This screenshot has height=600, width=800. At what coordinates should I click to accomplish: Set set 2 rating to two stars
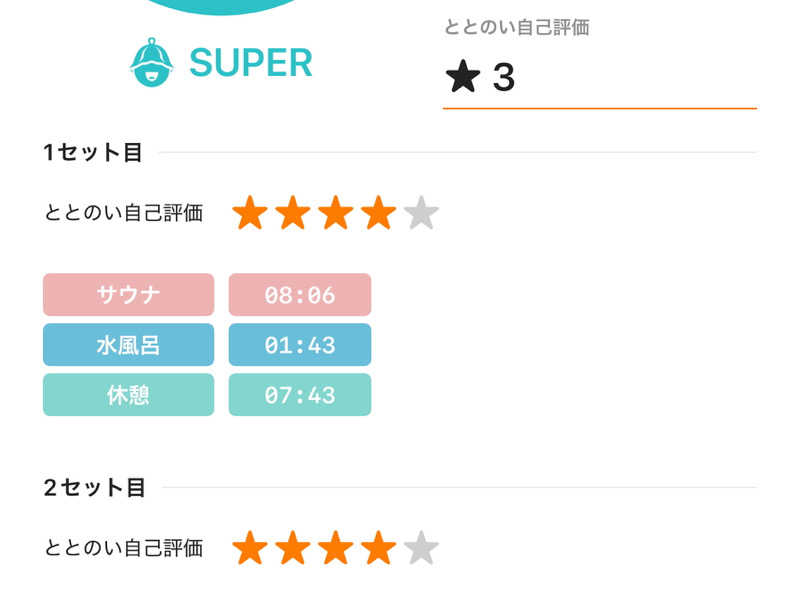point(293,548)
